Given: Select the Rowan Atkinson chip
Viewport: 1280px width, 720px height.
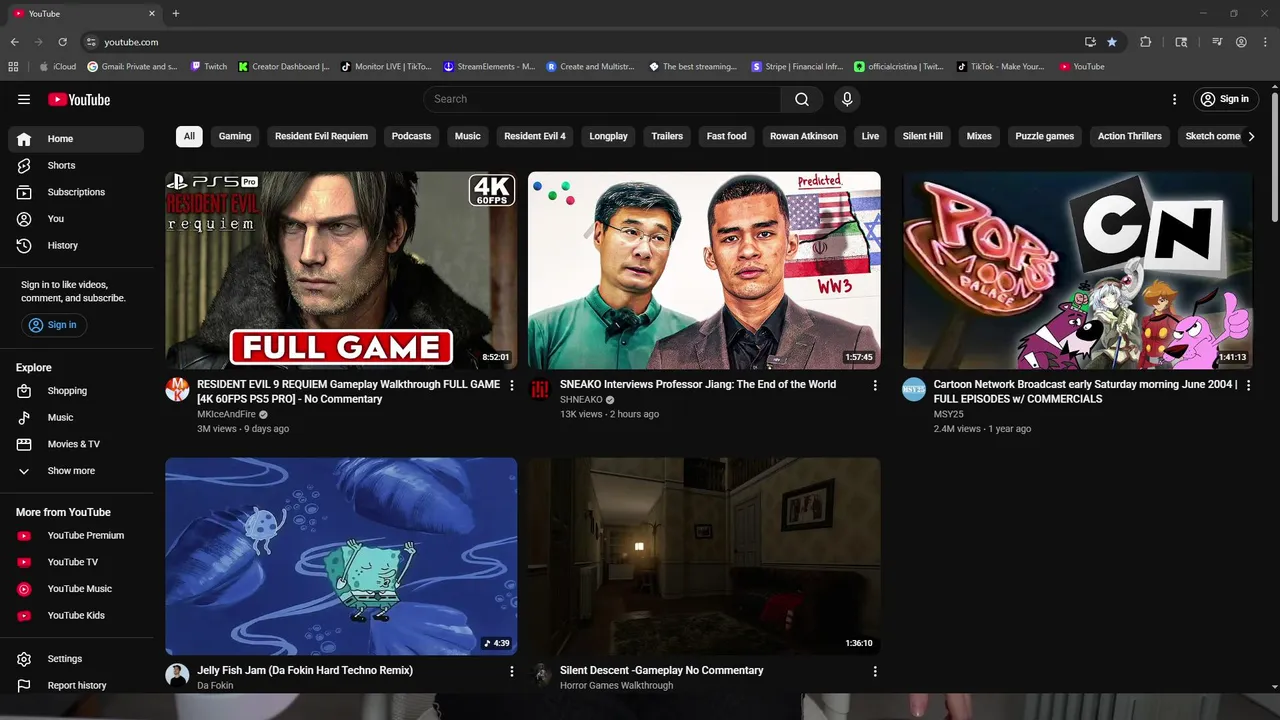Looking at the screenshot, I should tap(804, 136).
